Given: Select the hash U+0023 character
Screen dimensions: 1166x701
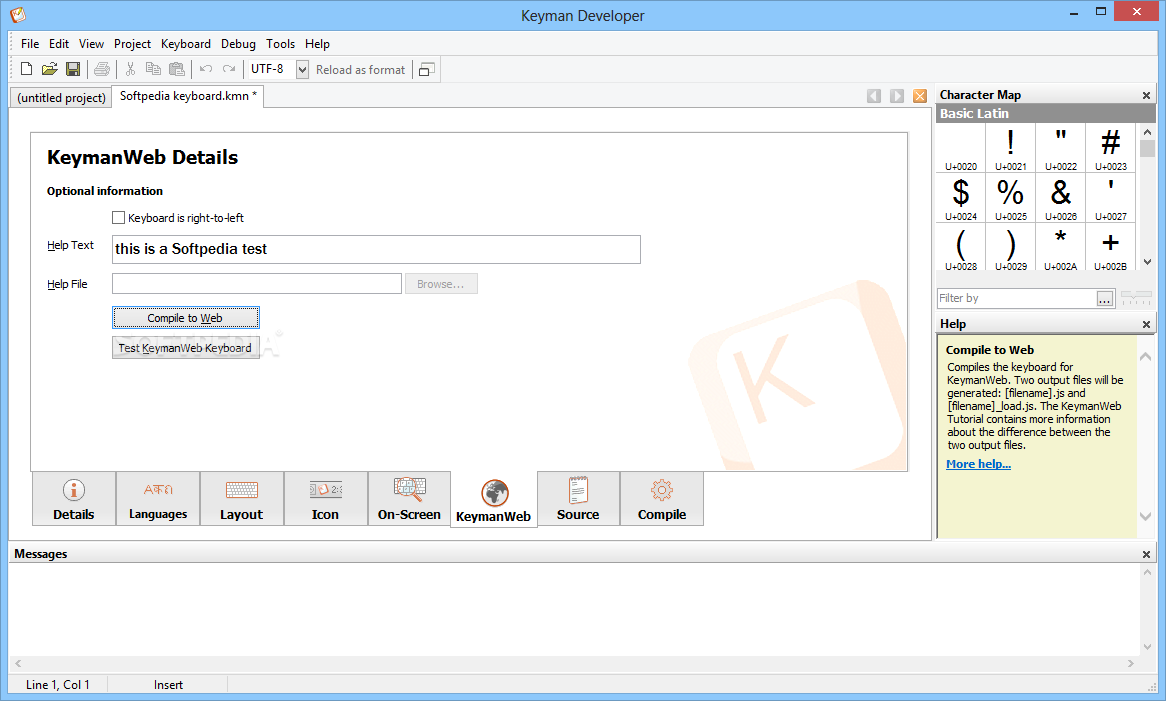Looking at the screenshot, I should click(1110, 148).
